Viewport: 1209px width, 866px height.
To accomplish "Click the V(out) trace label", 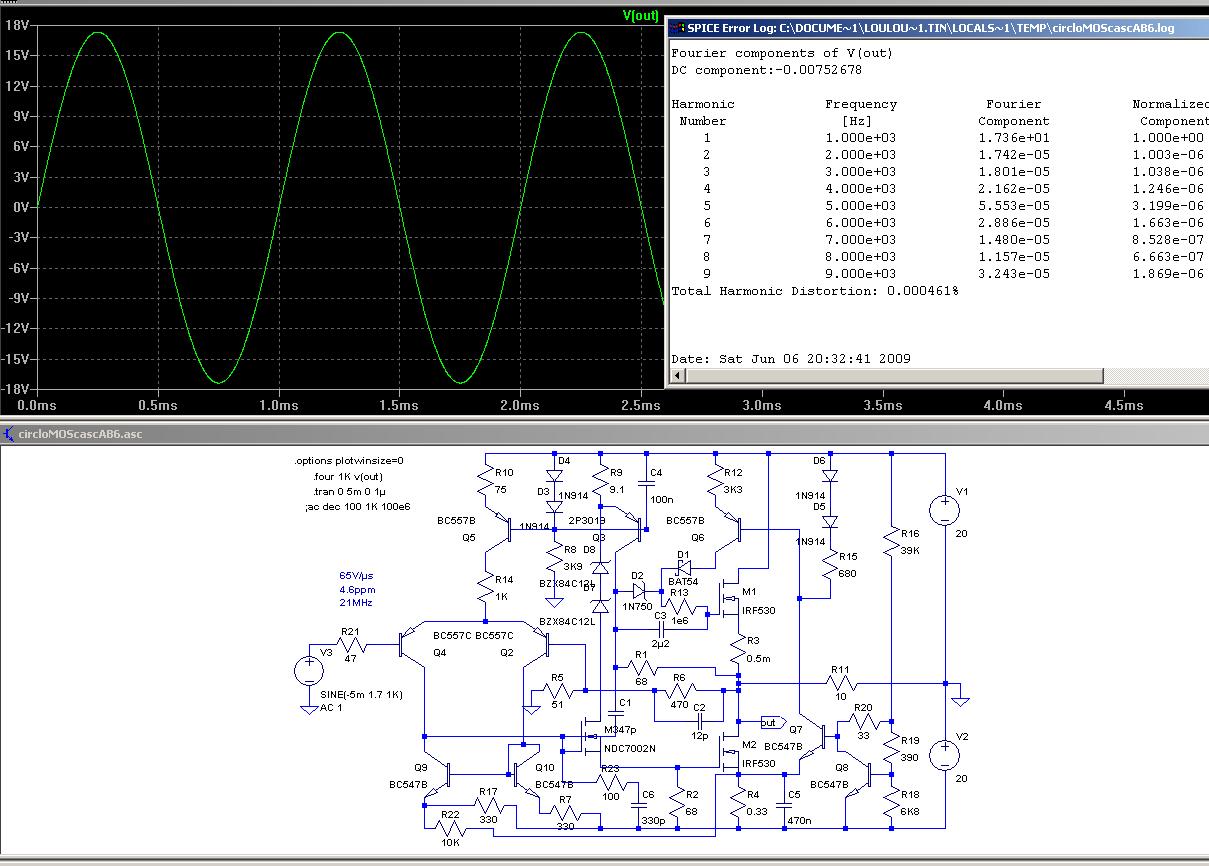I will pyautogui.click(x=640, y=15).
